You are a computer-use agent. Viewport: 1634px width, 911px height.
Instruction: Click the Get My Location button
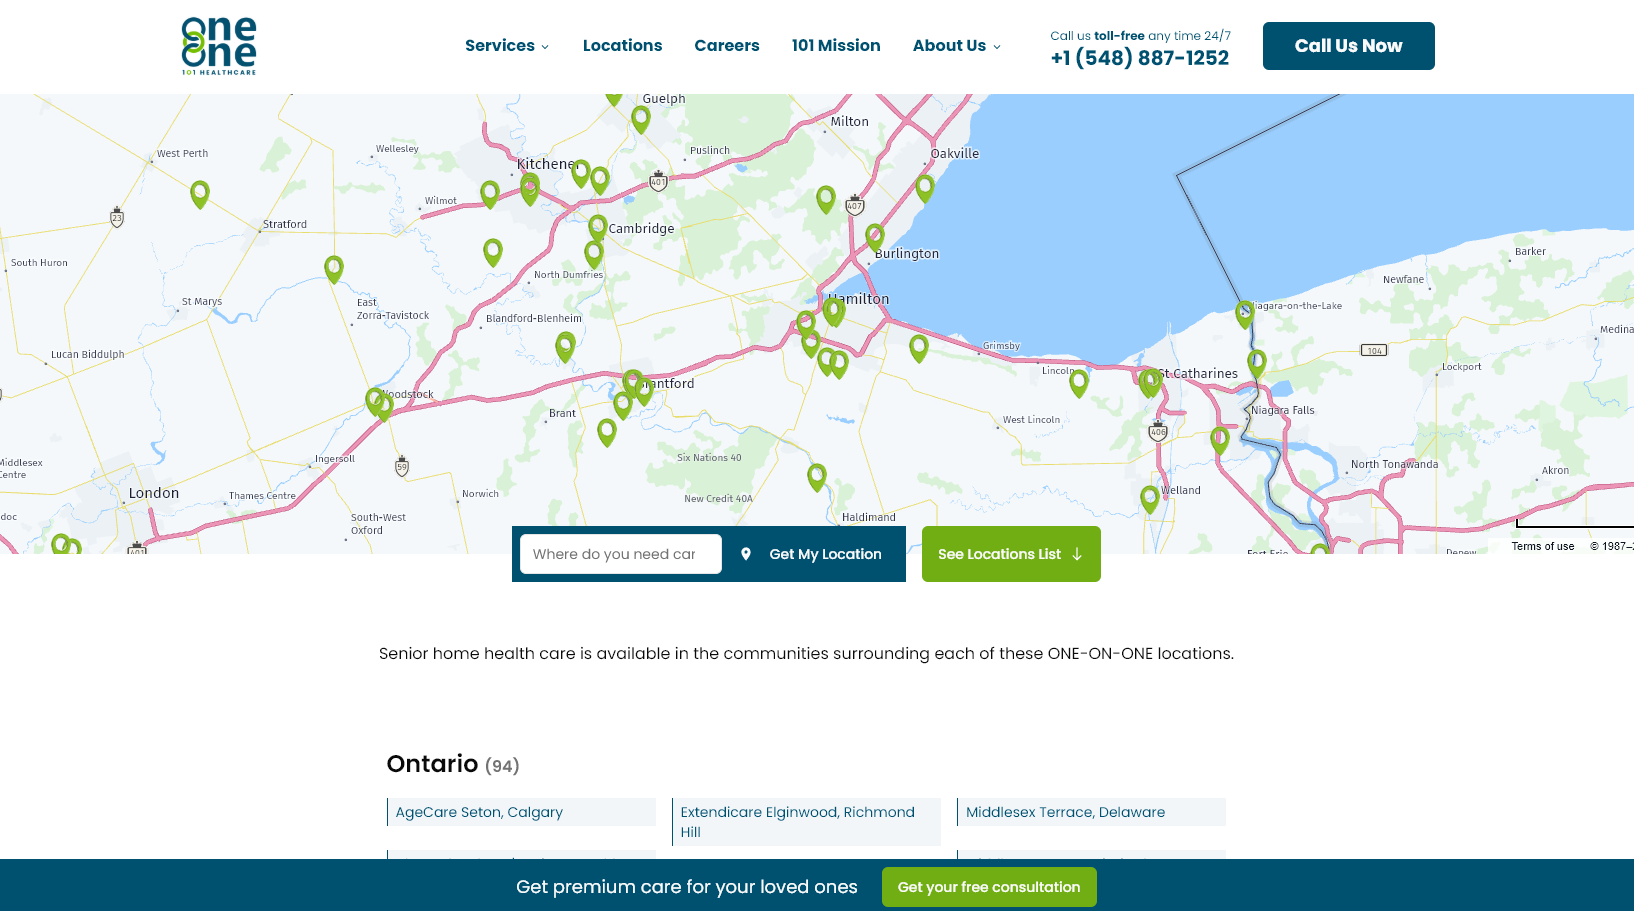tap(812, 554)
